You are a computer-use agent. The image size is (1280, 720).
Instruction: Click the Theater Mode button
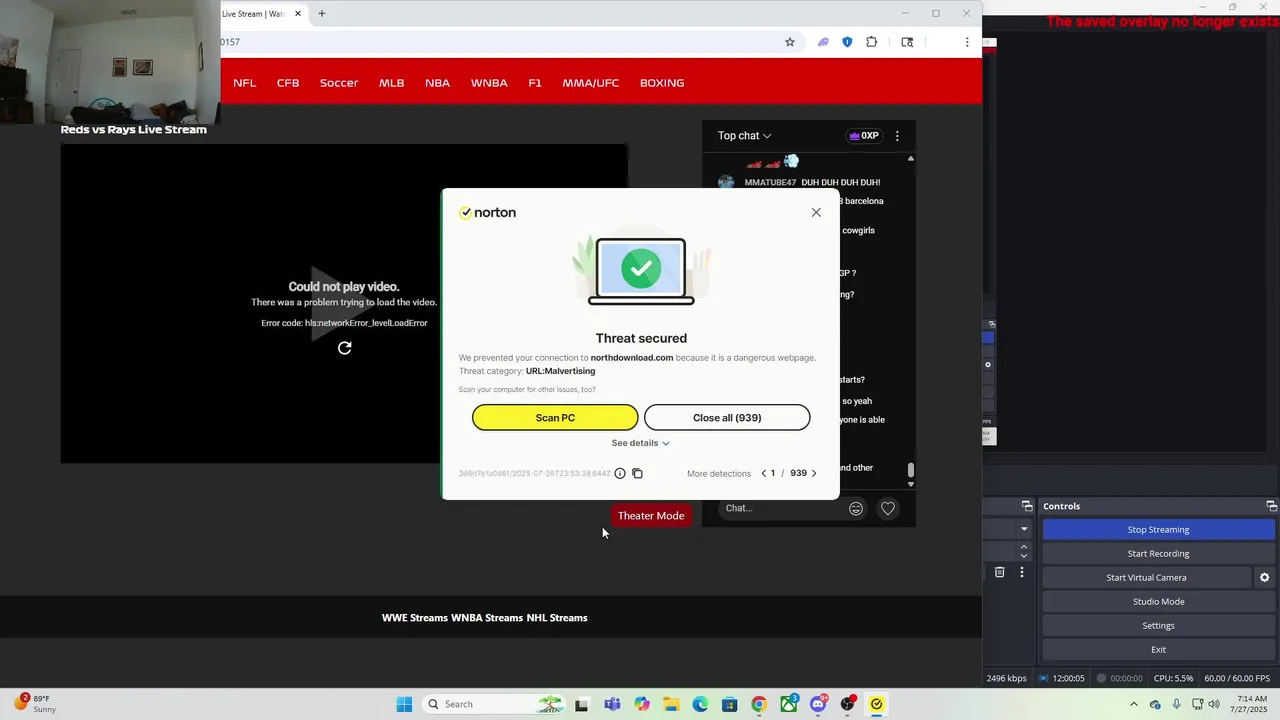[651, 516]
